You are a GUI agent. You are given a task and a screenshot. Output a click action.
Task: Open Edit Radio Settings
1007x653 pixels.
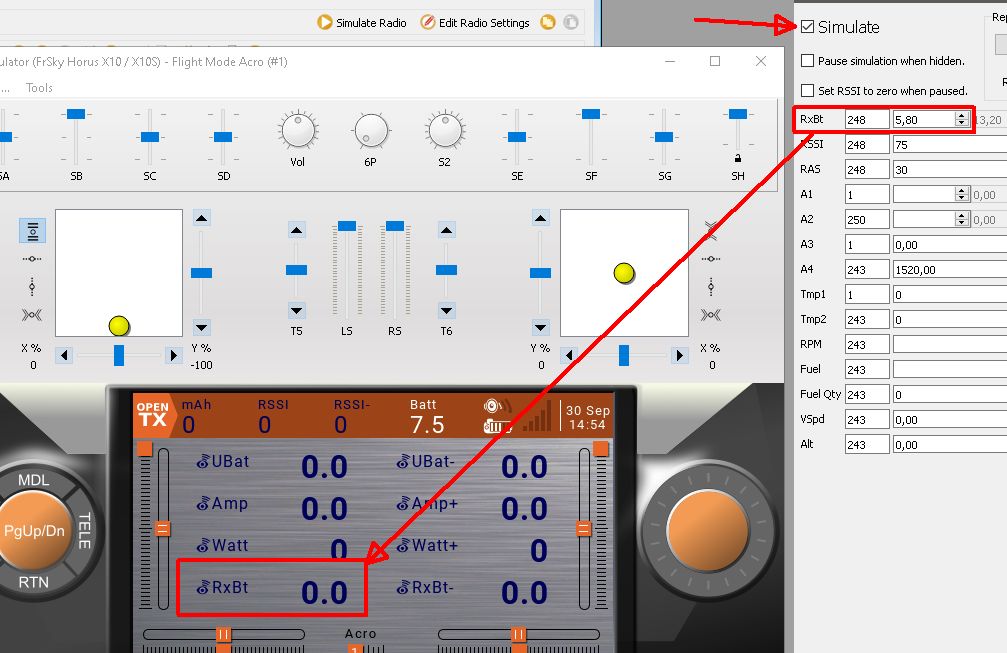pos(475,22)
